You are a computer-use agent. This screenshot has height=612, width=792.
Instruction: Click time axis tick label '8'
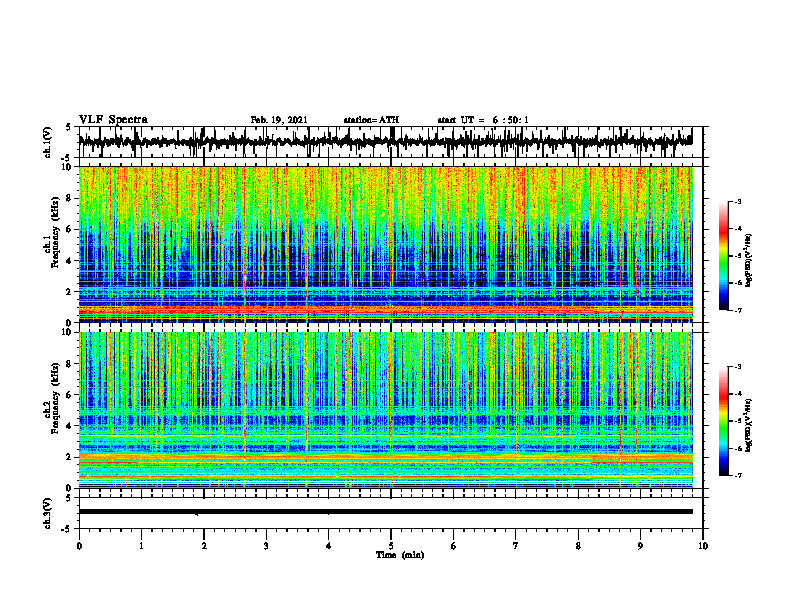click(578, 546)
